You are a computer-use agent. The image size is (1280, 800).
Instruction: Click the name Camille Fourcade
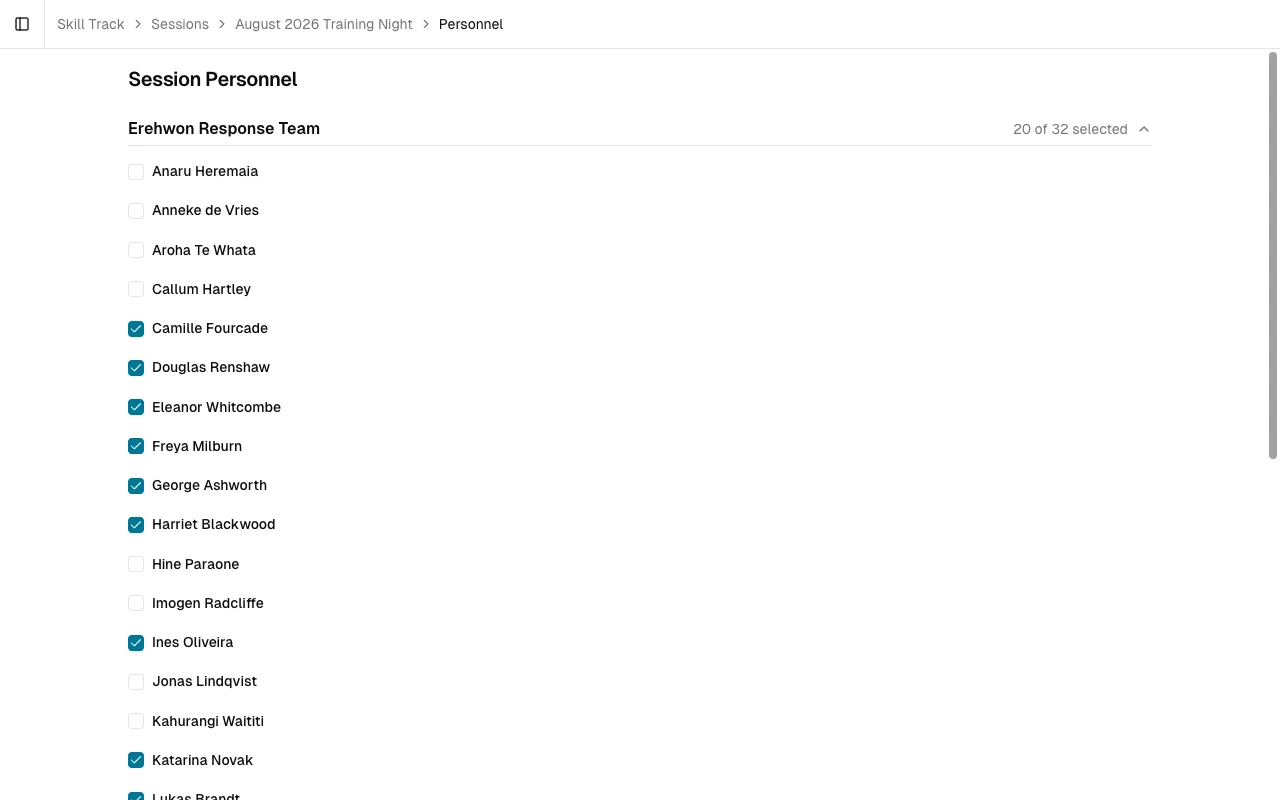[210, 328]
